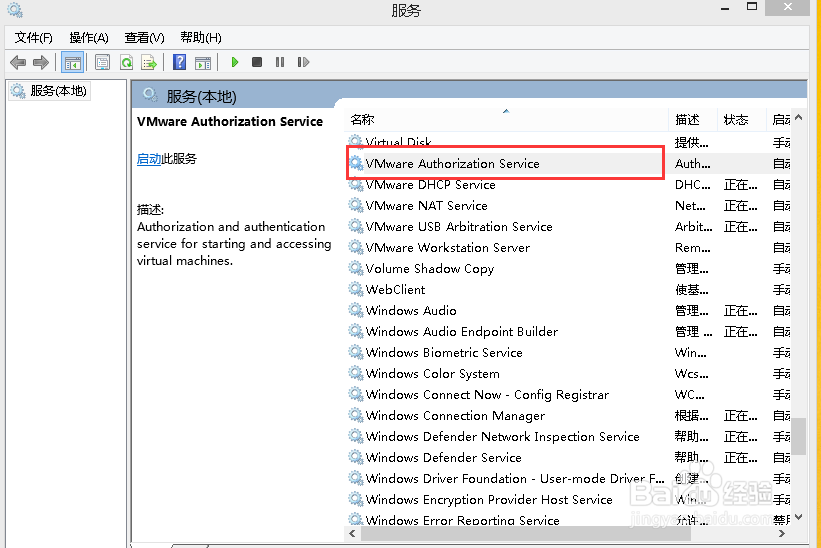The width and height of the screenshot is (821, 548).
Task: Click the vertical scrollbar down arrow
Action: pyautogui.click(x=798, y=518)
